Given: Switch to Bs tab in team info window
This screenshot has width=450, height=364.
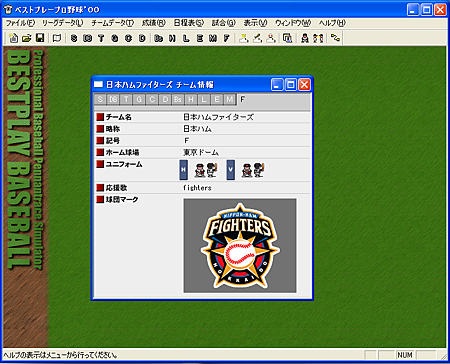Looking at the screenshot, I should coord(178,99).
